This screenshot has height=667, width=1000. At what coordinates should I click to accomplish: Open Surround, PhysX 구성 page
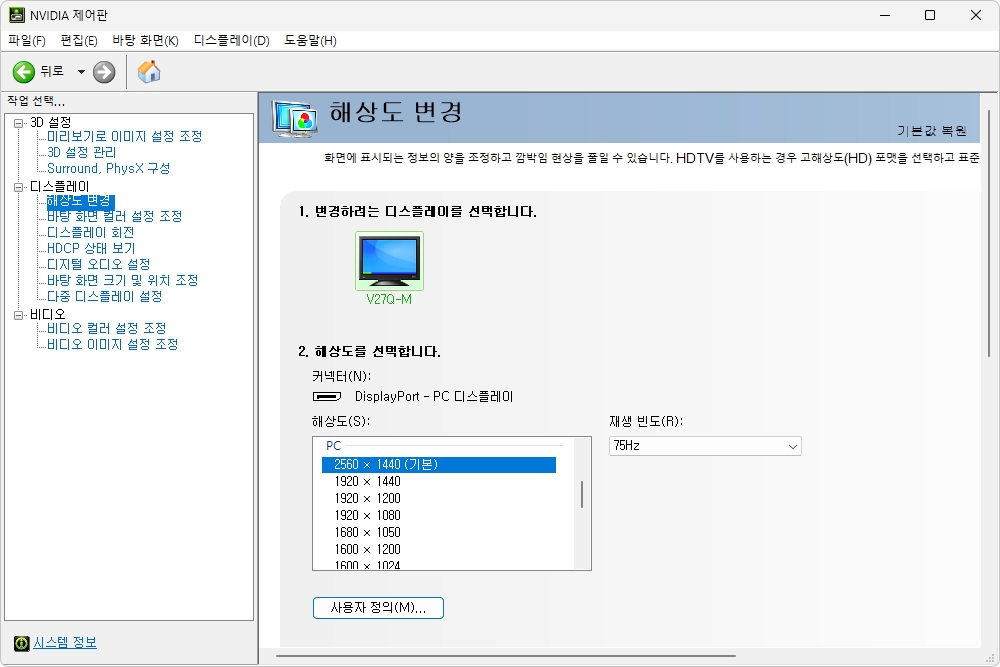[108, 168]
